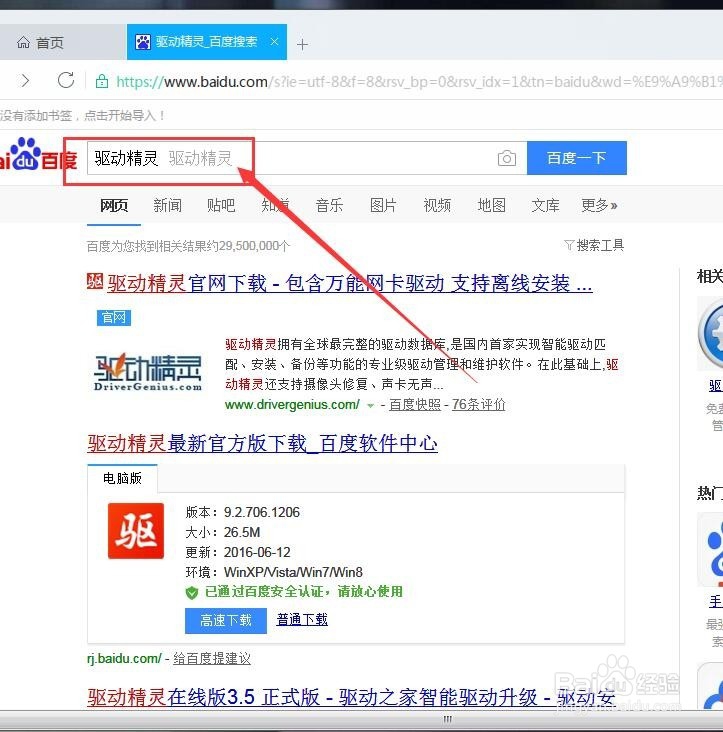Open www.drivergenius.com/ green URL
723x732 pixels.
pyautogui.click(x=292, y=405)
